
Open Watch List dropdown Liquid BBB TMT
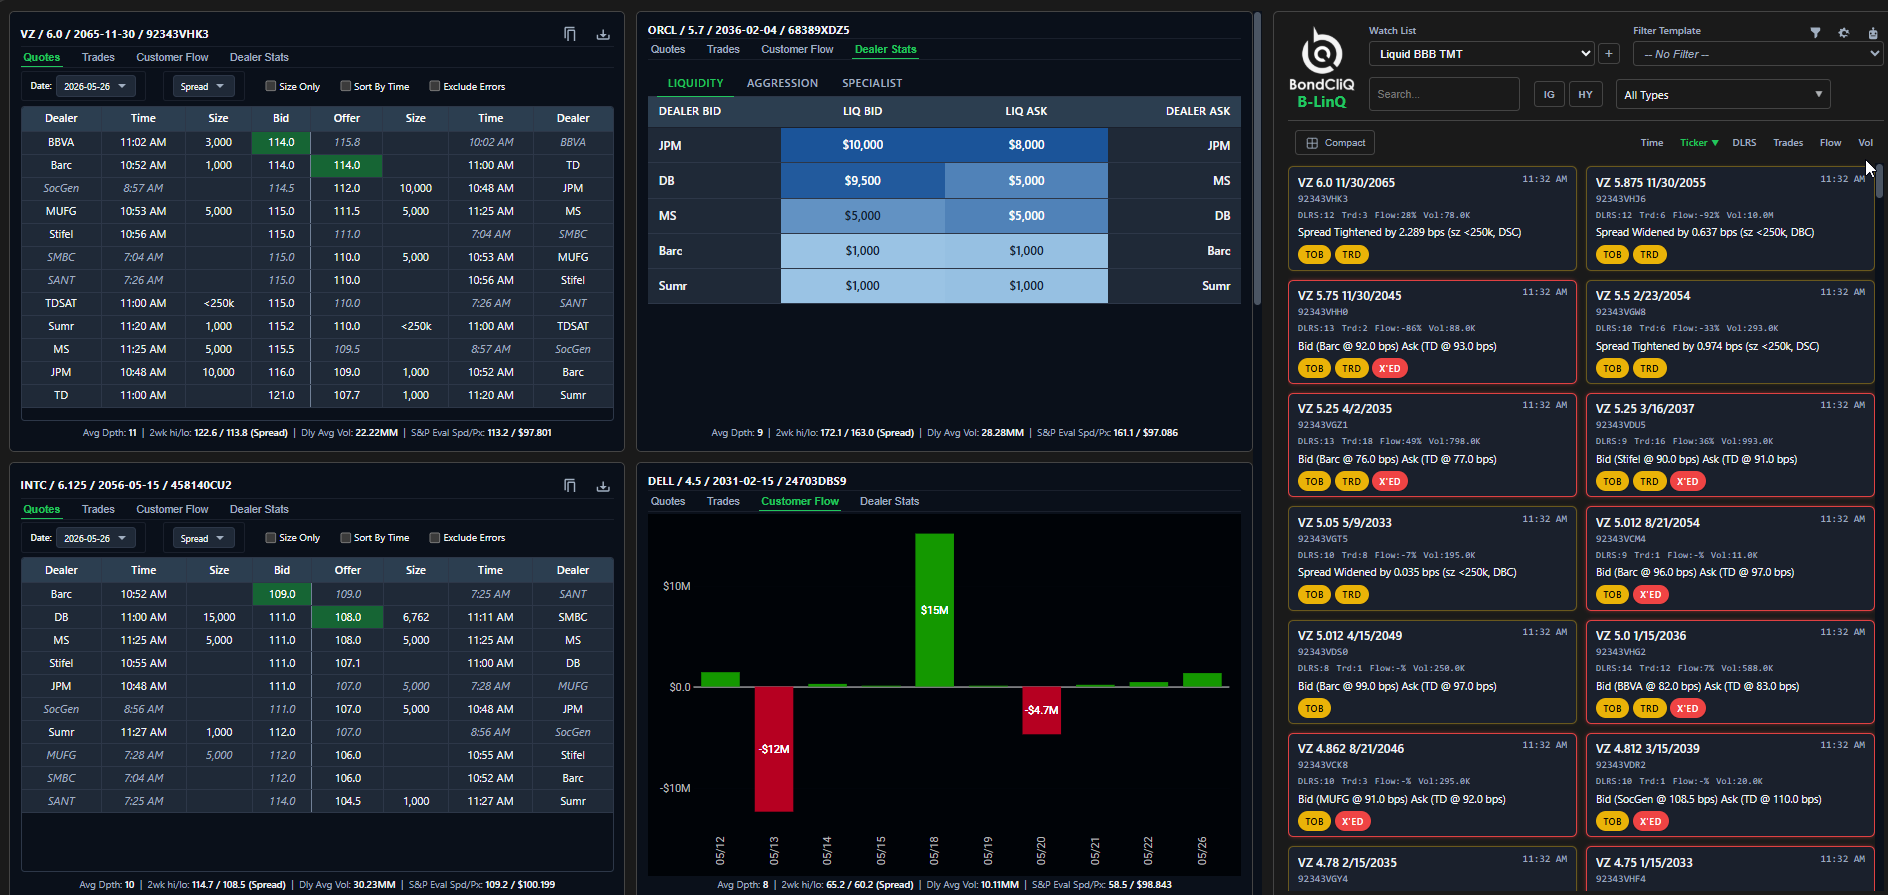pos(1481,54)
